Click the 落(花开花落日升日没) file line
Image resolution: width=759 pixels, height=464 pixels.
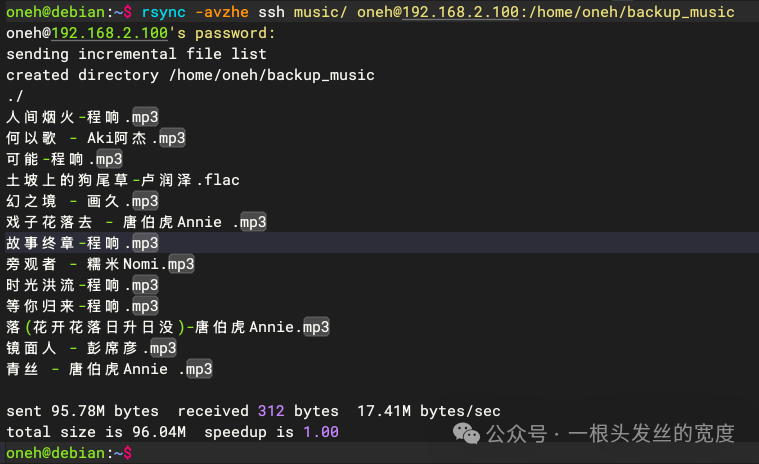click(168, 327)
